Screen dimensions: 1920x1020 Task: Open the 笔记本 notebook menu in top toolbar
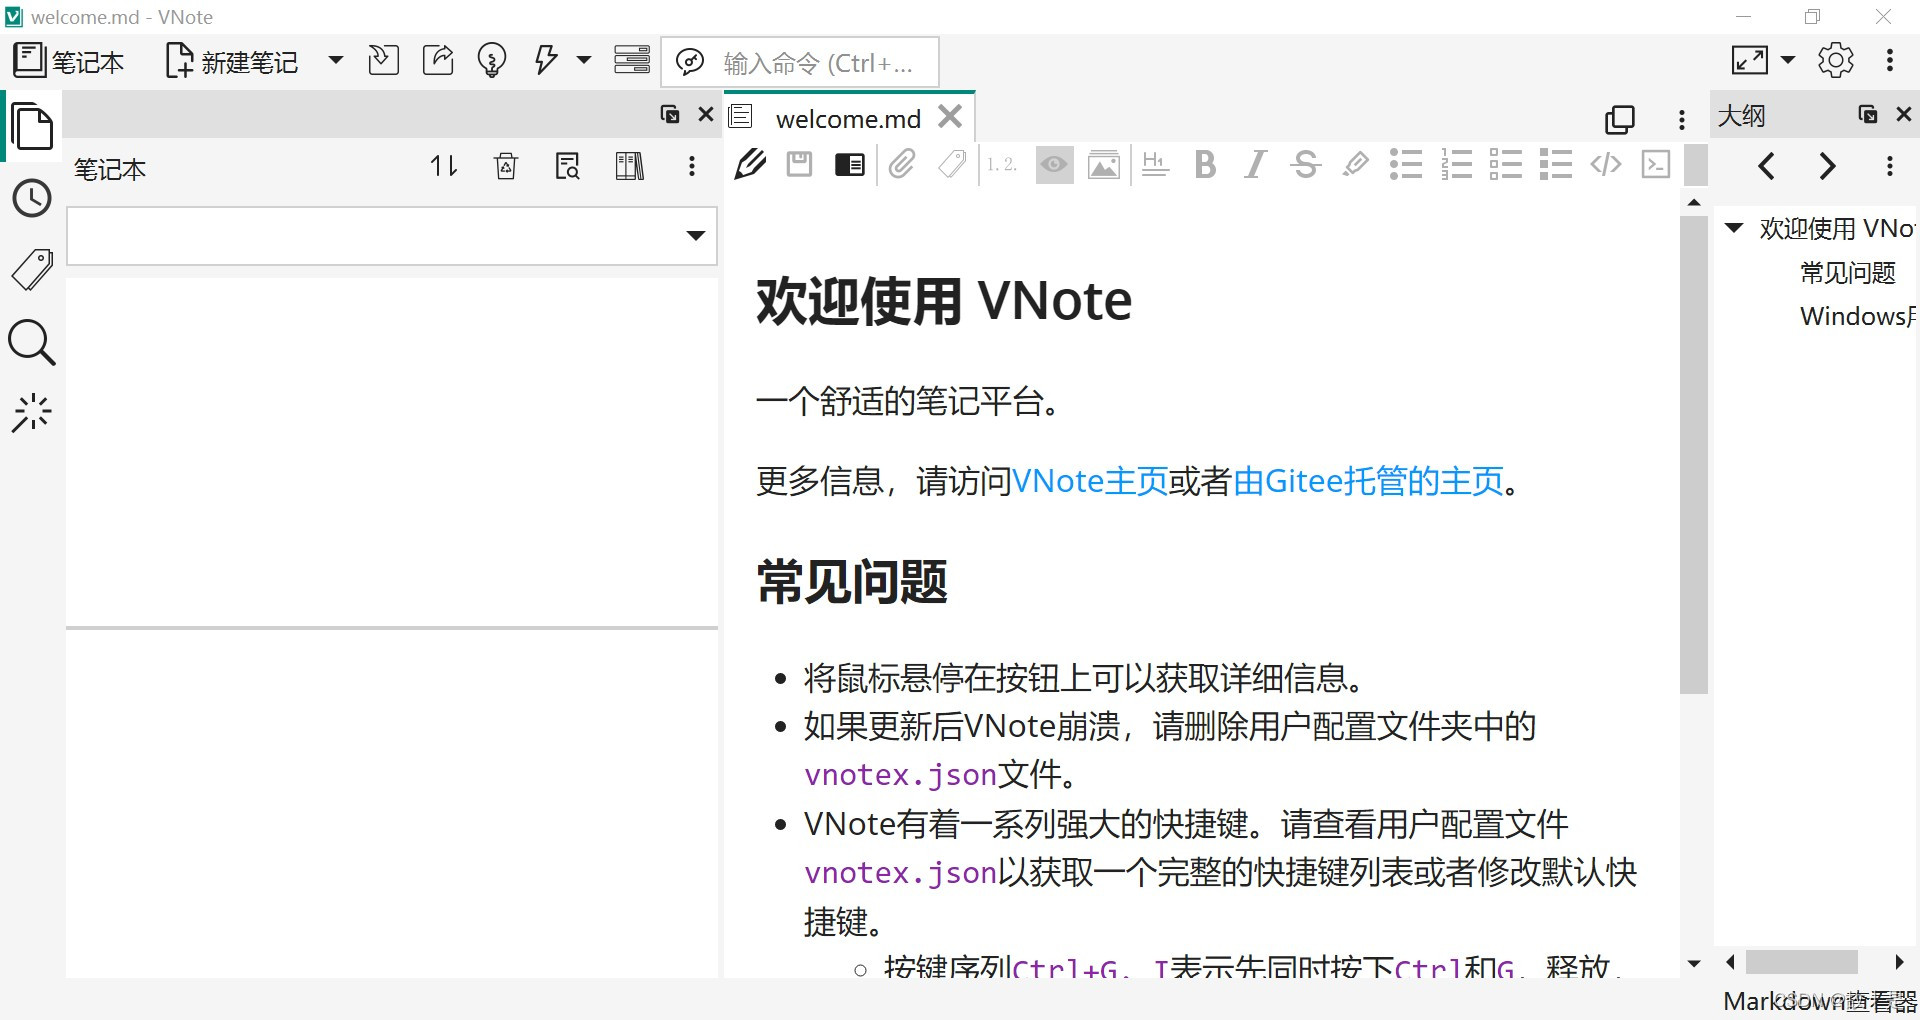(68, 61)
